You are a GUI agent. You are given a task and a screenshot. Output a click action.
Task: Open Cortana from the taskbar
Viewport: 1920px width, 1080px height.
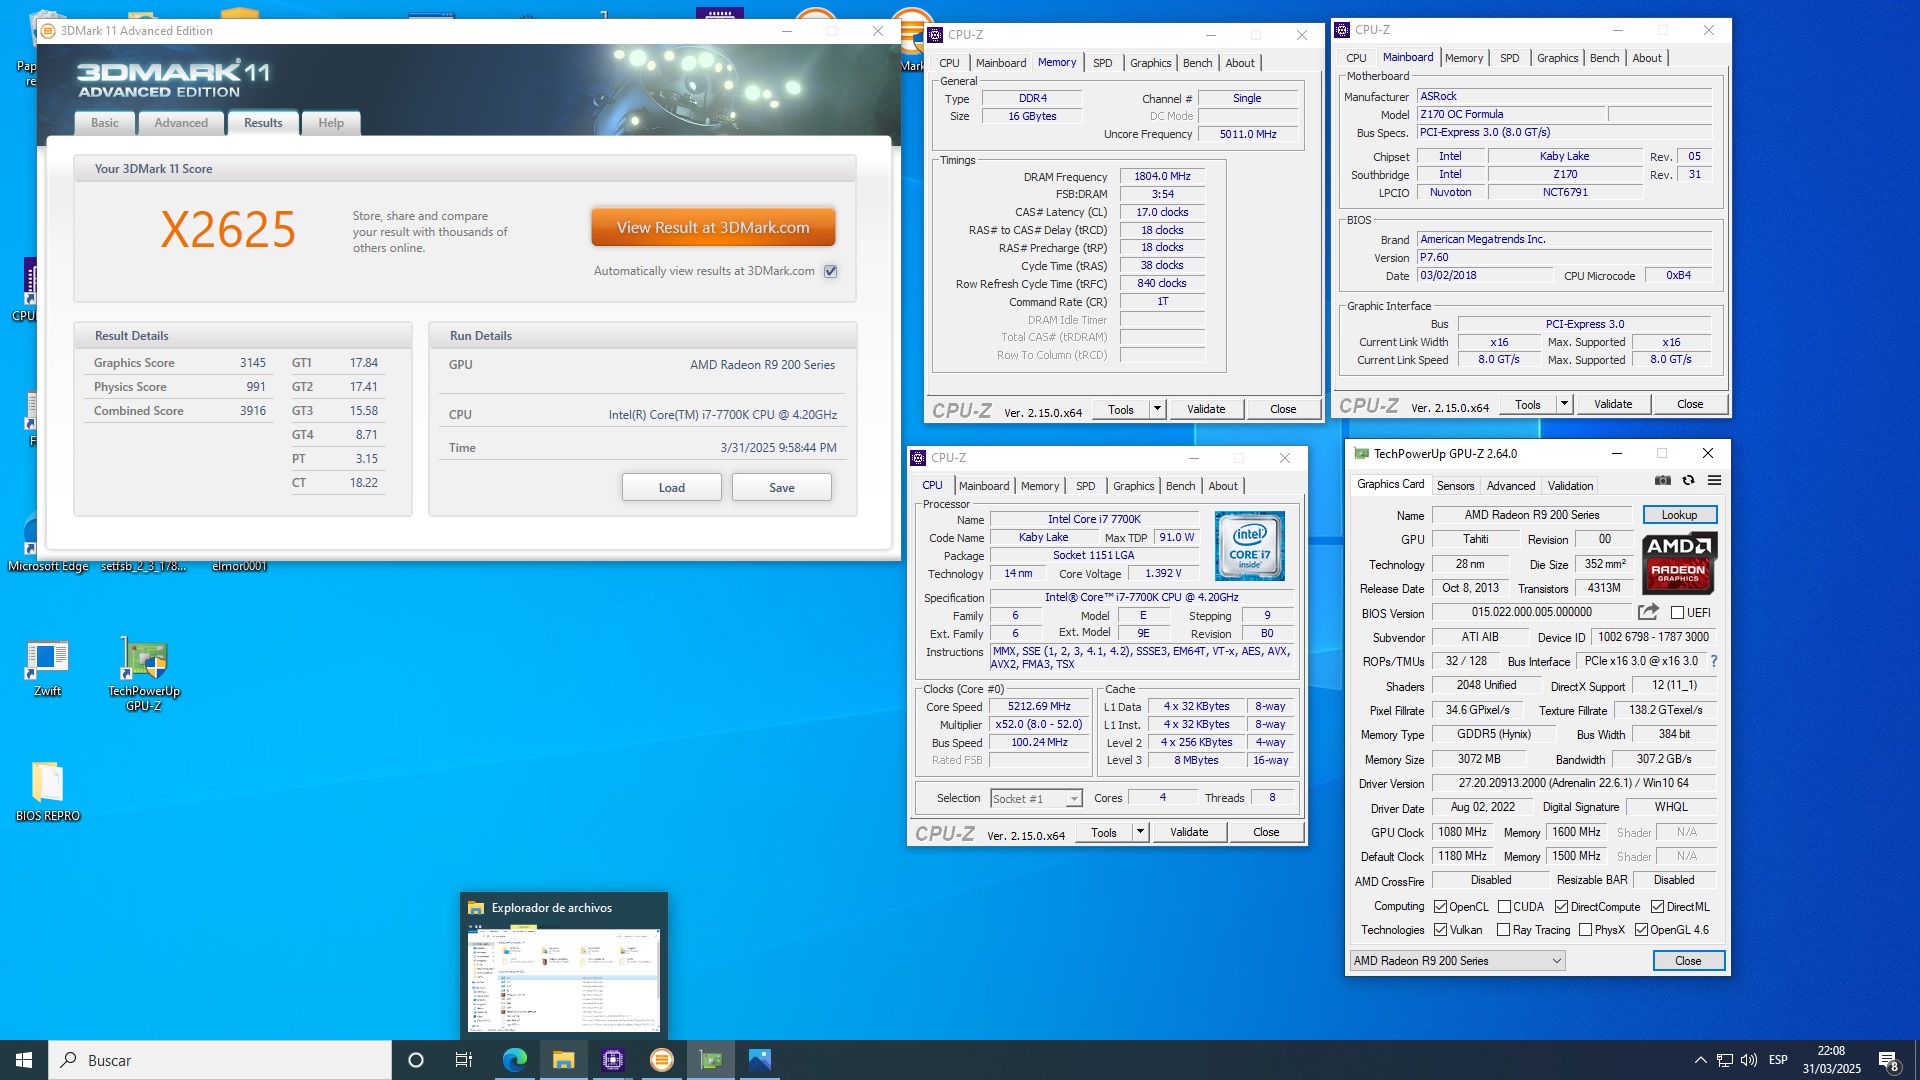[416, 1060]
